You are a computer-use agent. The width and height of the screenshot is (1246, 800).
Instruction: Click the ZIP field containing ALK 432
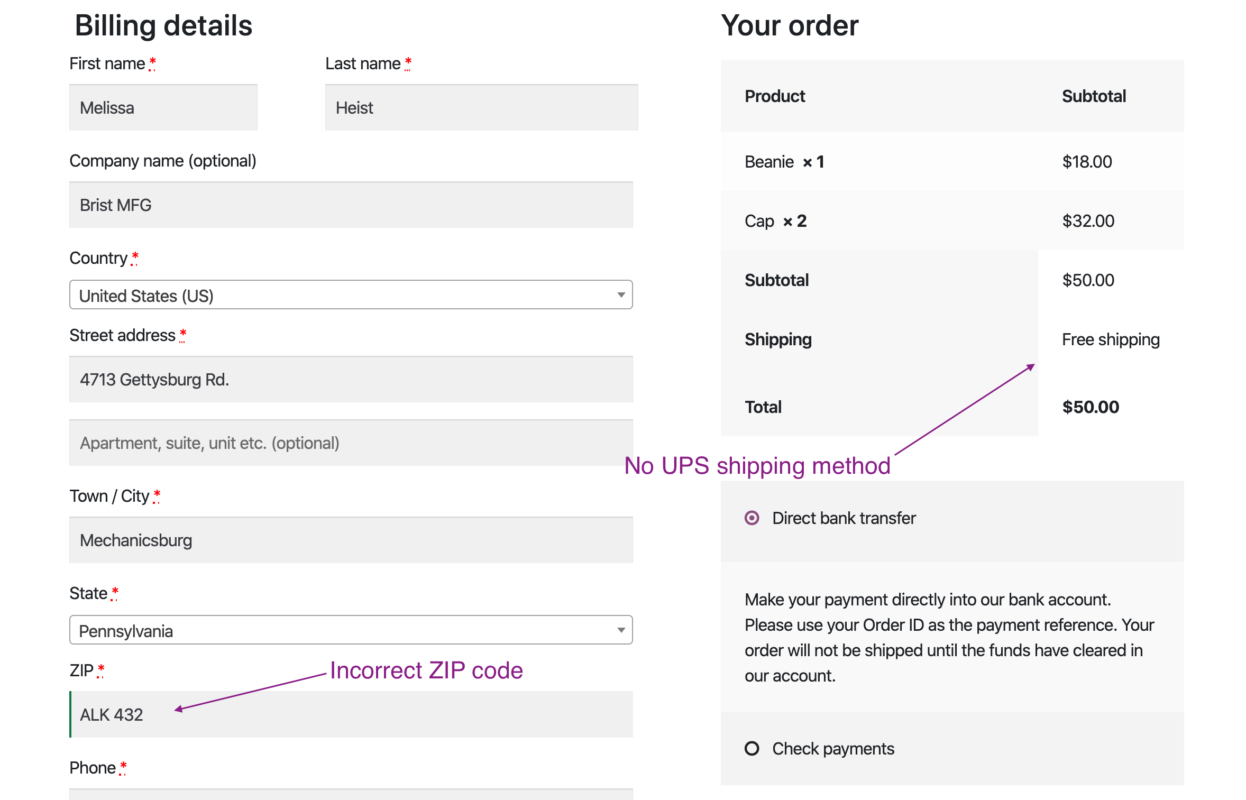pos(350,714)
